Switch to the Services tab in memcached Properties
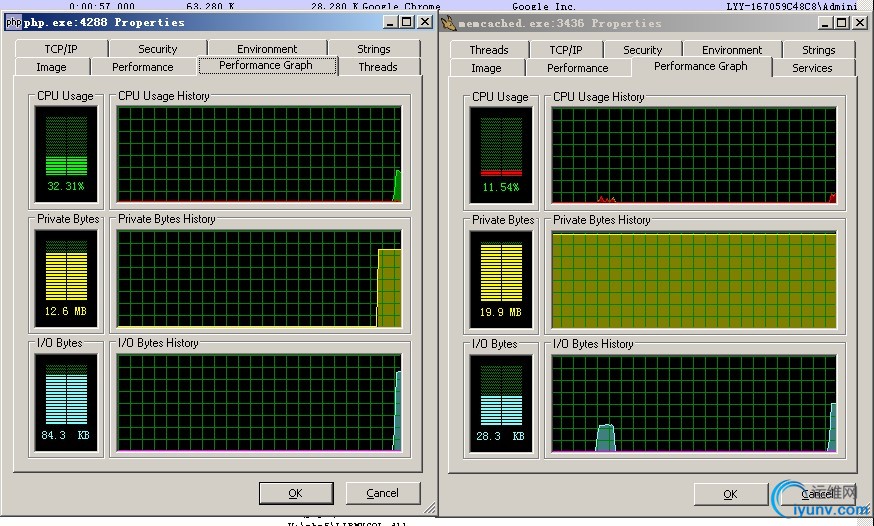Image resolution: width=874 pixels, height=526 pixels. coord(811,68)
